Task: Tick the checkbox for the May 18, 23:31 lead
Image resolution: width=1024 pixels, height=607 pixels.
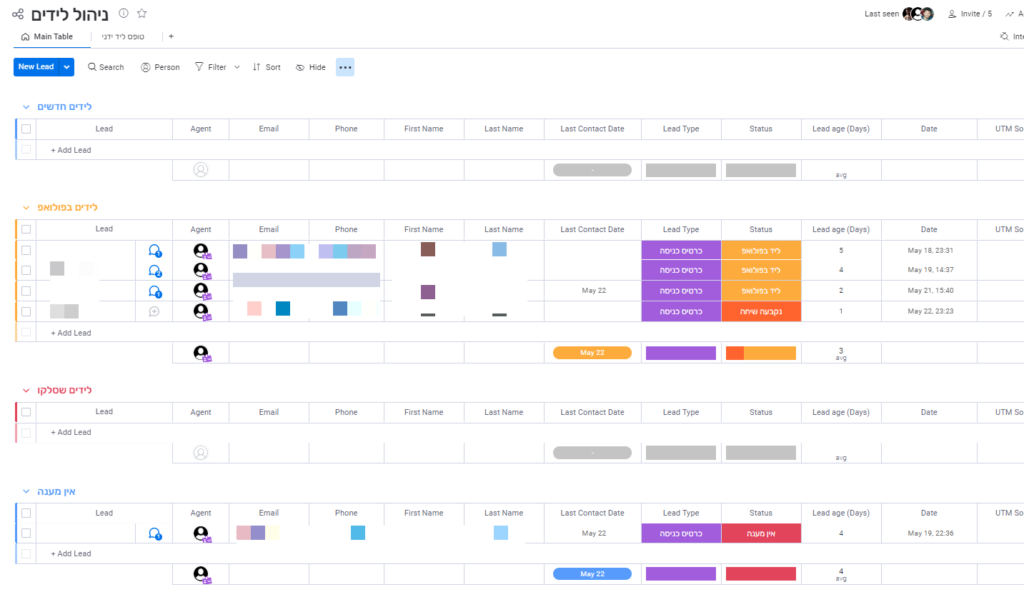Action: tap(26, 250)
